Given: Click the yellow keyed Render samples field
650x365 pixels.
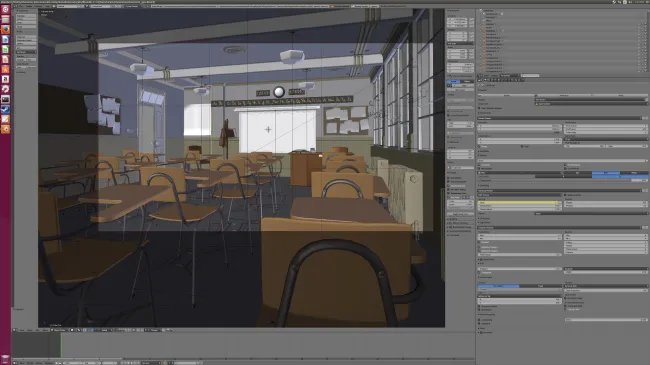Looking at the screenshot, I should pyautogui.click(x=519, y=202).
